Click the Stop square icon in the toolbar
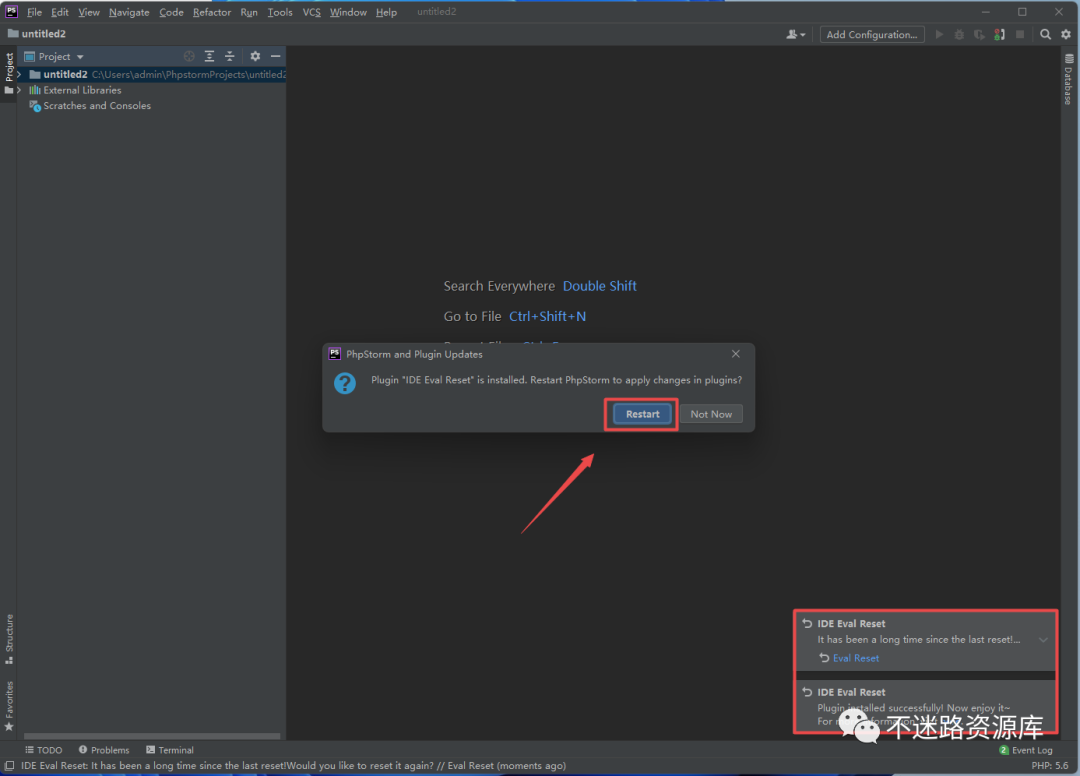This screenshot has width=1080, height=776. pos(1020,34)
